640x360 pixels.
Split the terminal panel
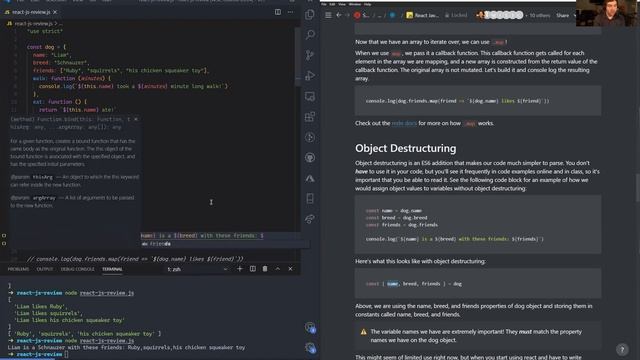click(x=253, y=269)
